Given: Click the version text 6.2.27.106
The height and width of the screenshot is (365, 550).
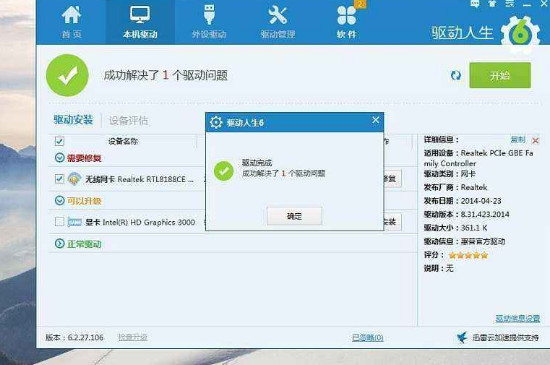Looking at the screenshot, I should pyautogui.click(x=74, y=338).
